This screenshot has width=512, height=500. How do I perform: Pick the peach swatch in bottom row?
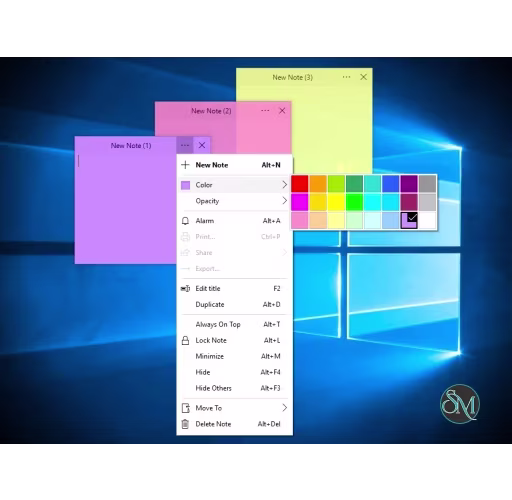point(318,220)
